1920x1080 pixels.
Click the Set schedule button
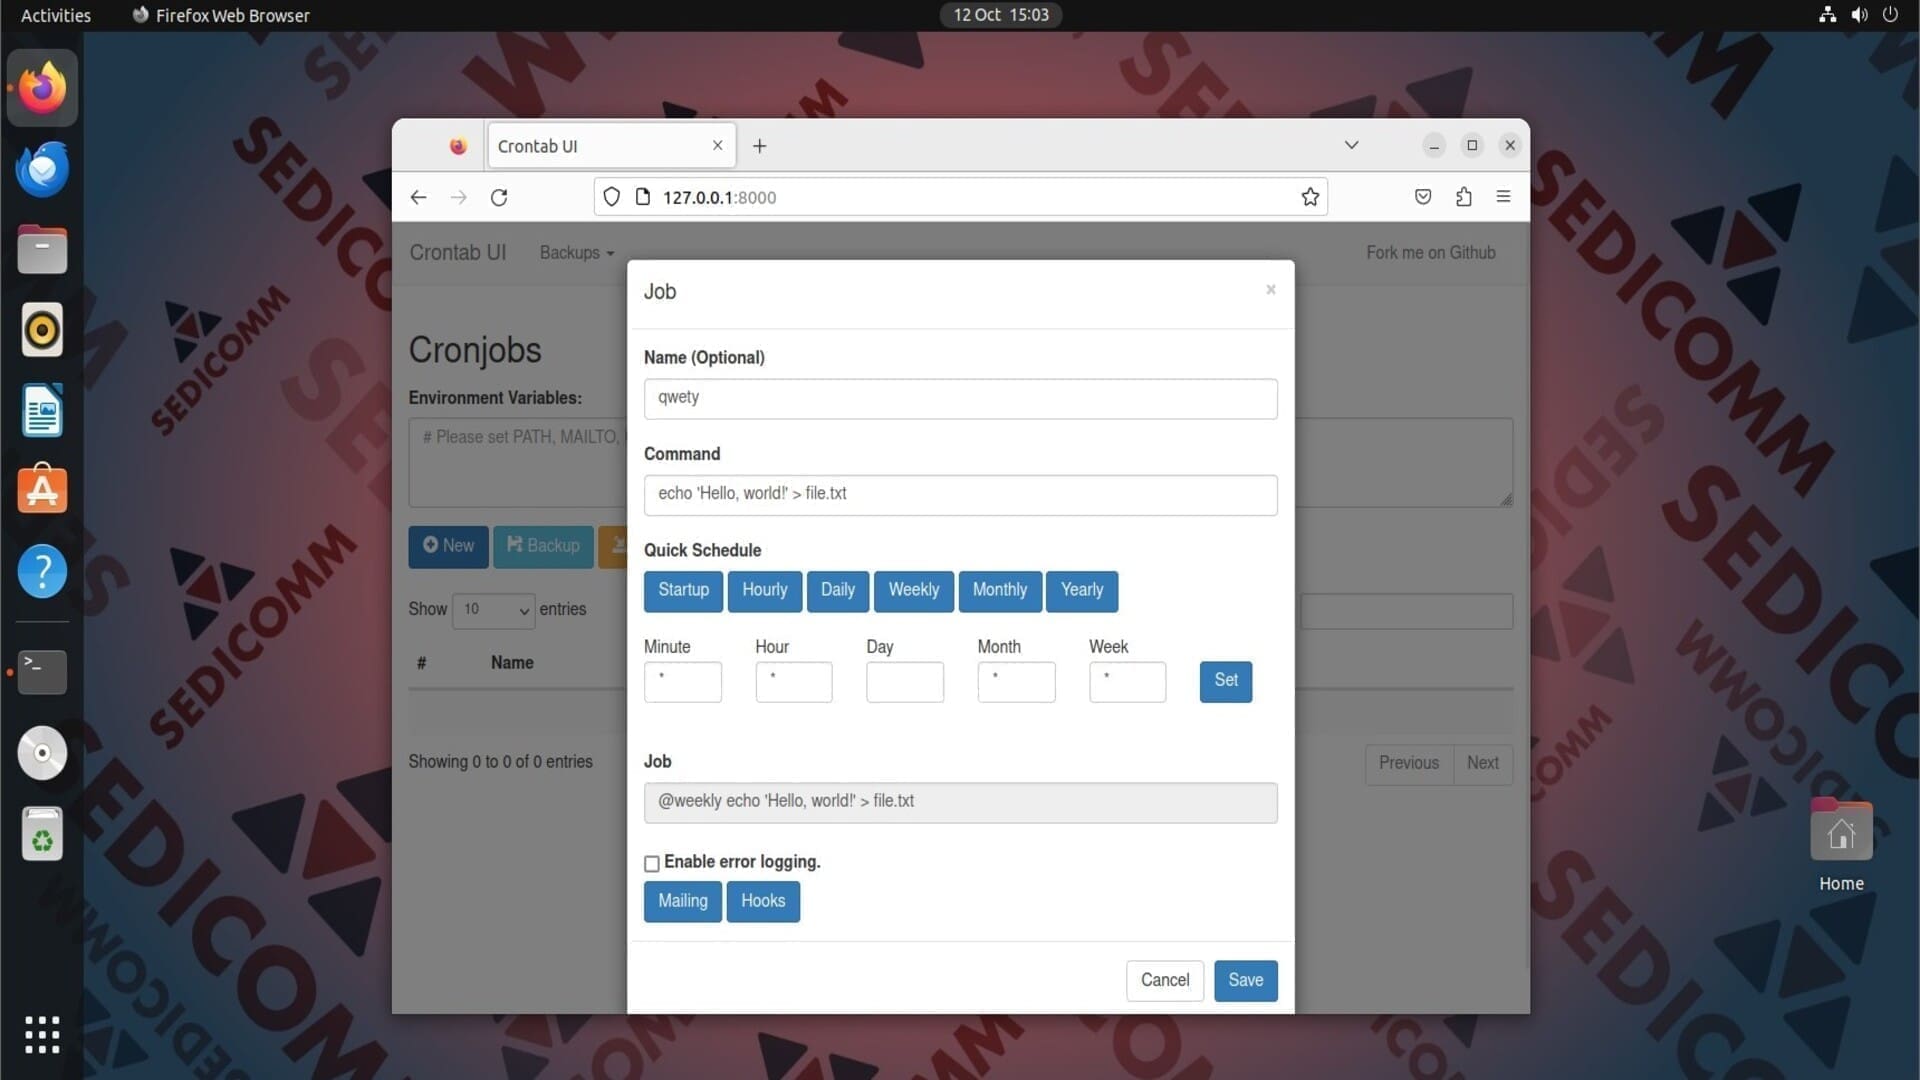click(1226, 681)
